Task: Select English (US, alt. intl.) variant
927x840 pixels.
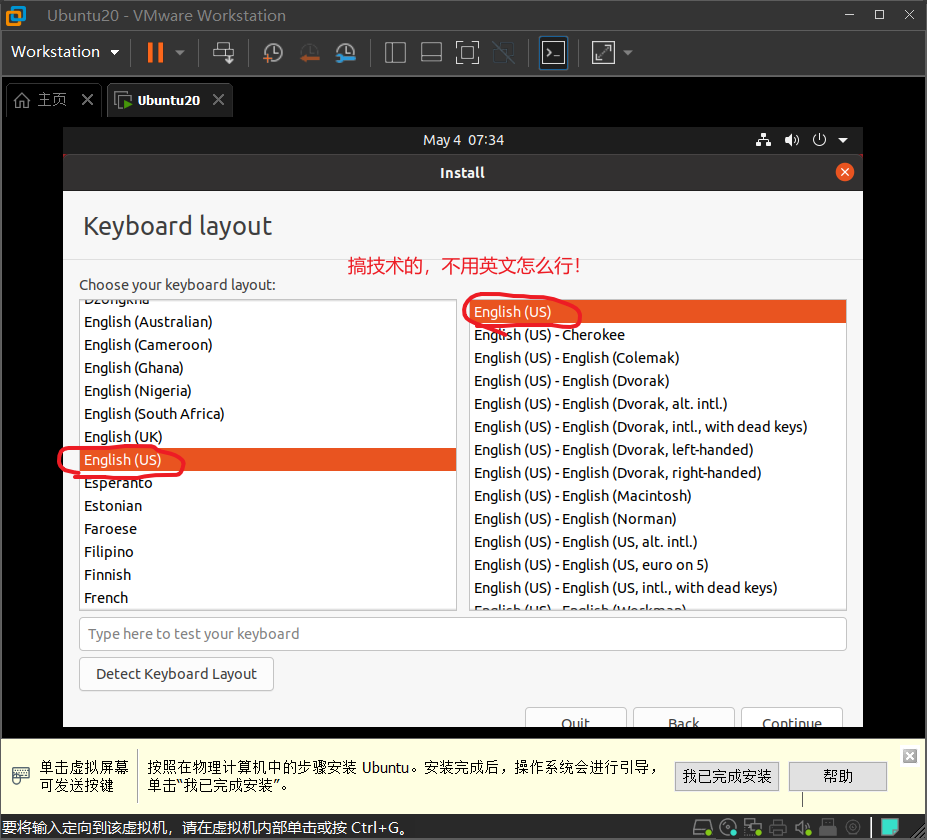Action: click(x=658, y=542)
